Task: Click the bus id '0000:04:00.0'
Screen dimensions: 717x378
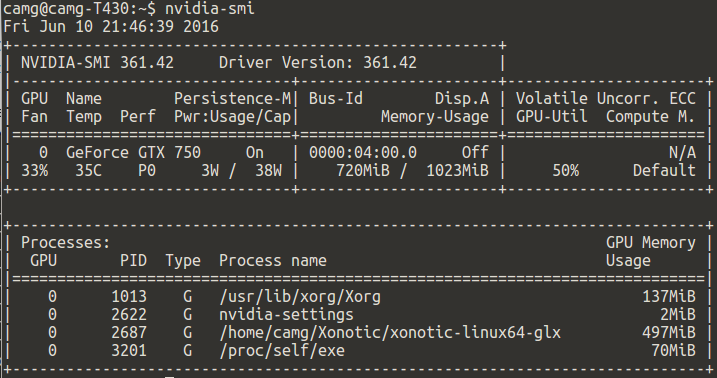Action: 363,152
